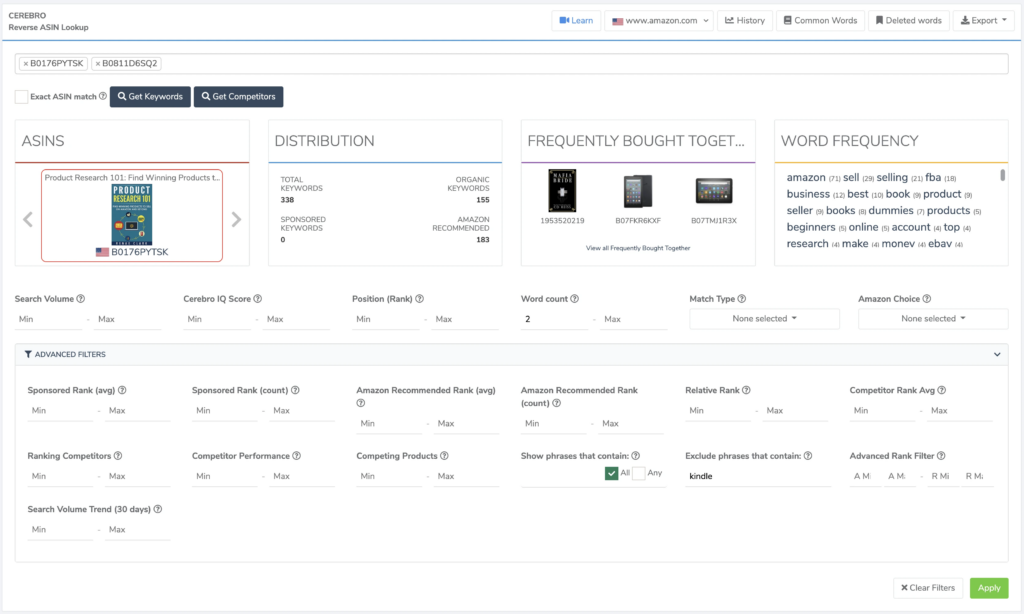Click the word 'fba' in Word Frequency
This screenshot has height=614, width=1024.
pyautogui.click(x=933, y=178)
